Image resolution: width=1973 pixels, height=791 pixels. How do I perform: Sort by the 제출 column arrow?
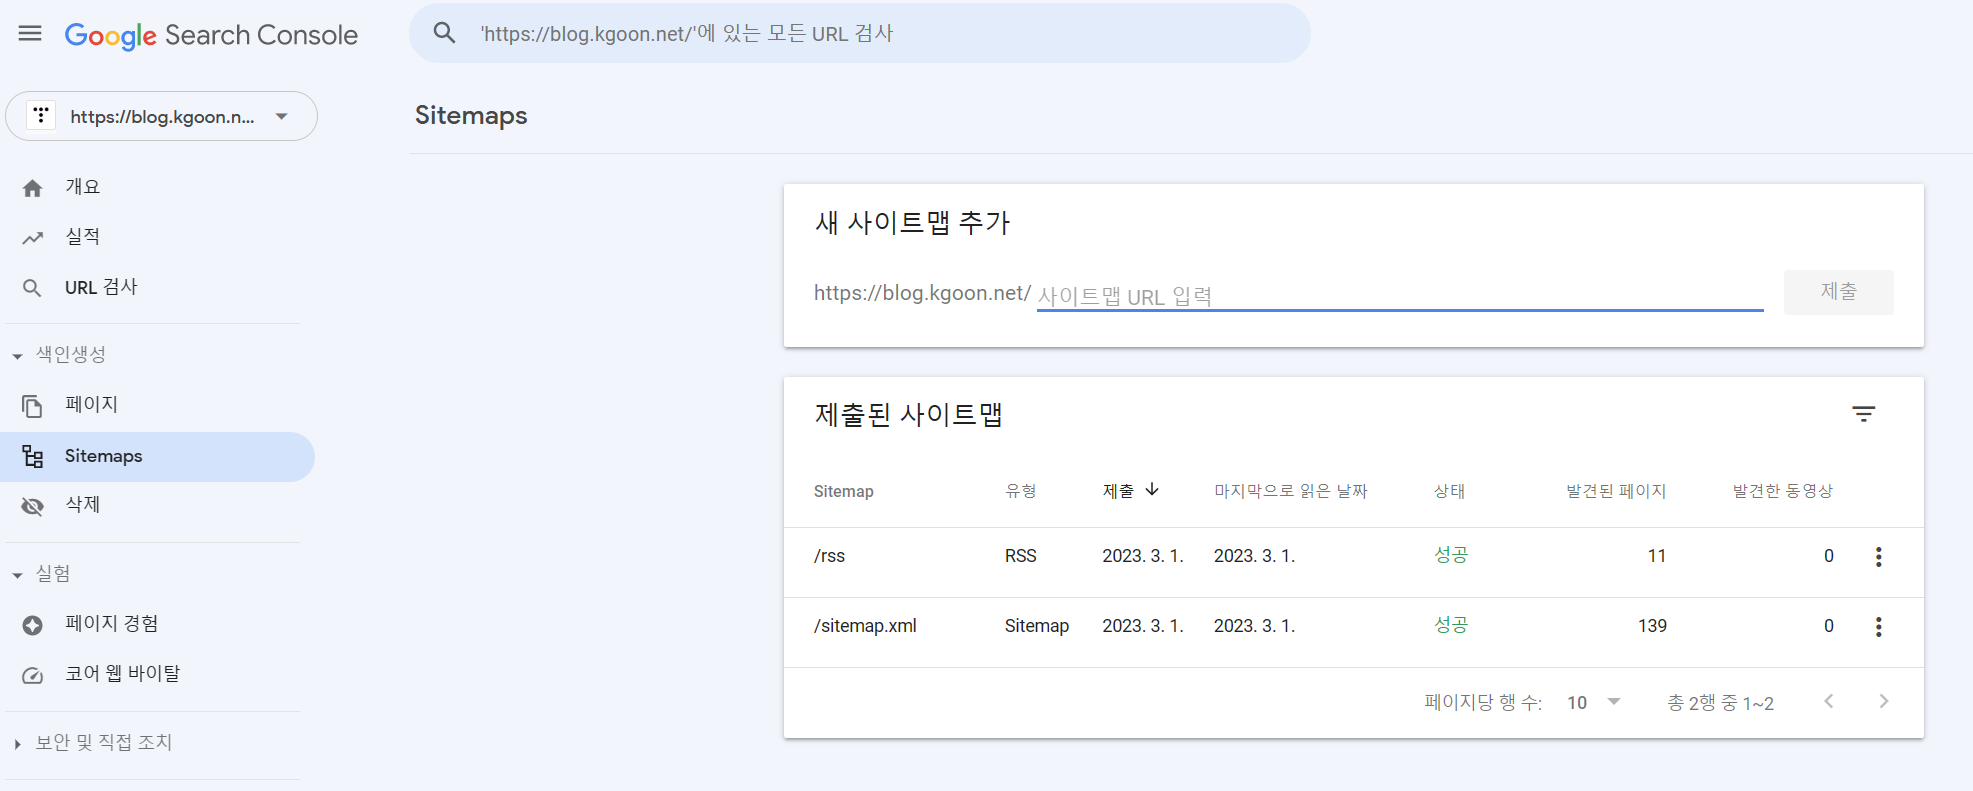[x=1152, y=490]
